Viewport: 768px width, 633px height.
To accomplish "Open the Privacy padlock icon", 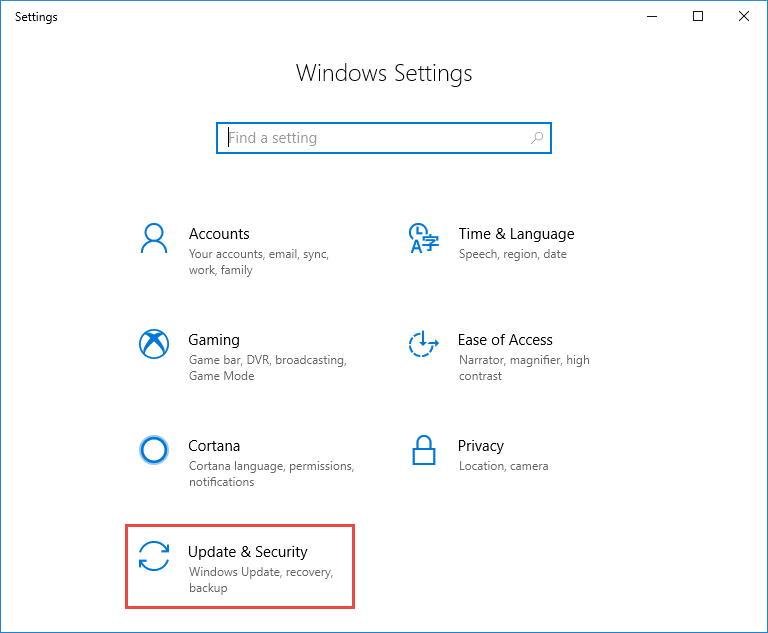I will (424, 450).
